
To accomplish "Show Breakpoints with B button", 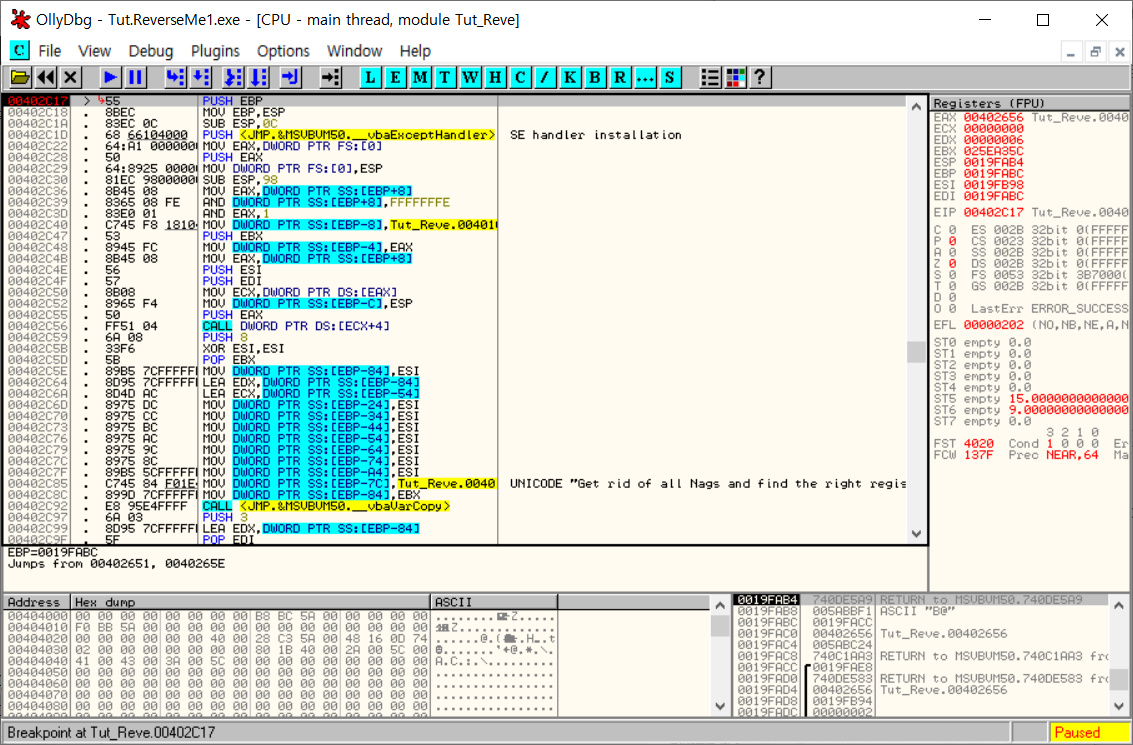I will click(x=595, y=77).
